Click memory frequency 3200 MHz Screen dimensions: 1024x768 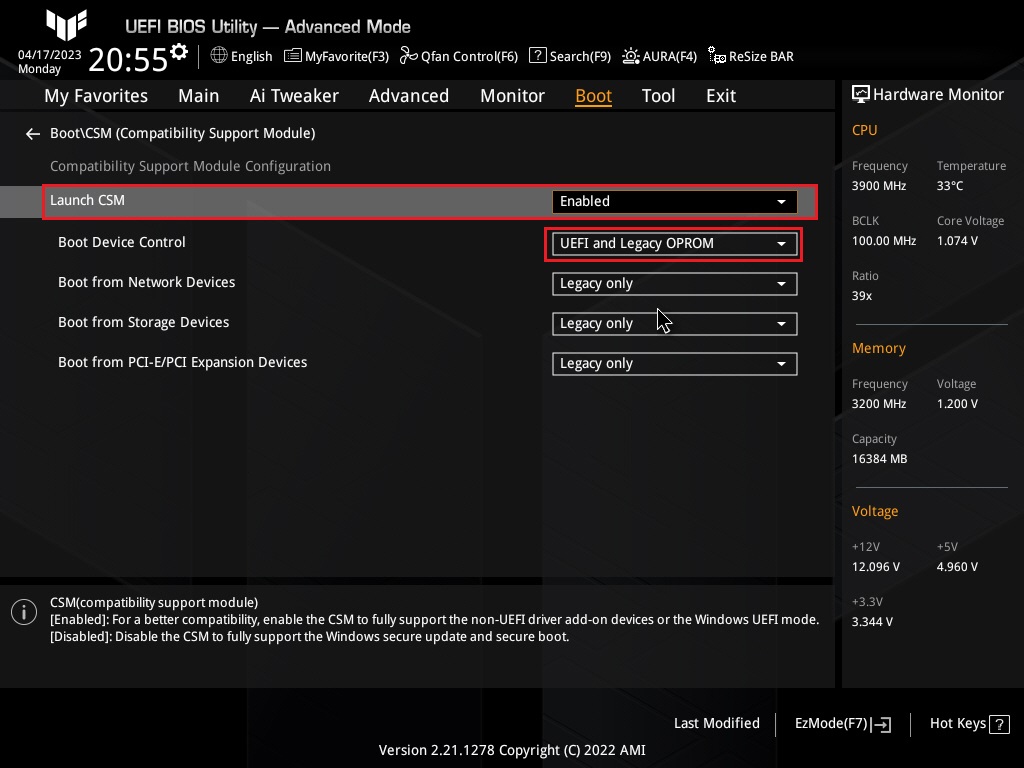coord(878,404)
